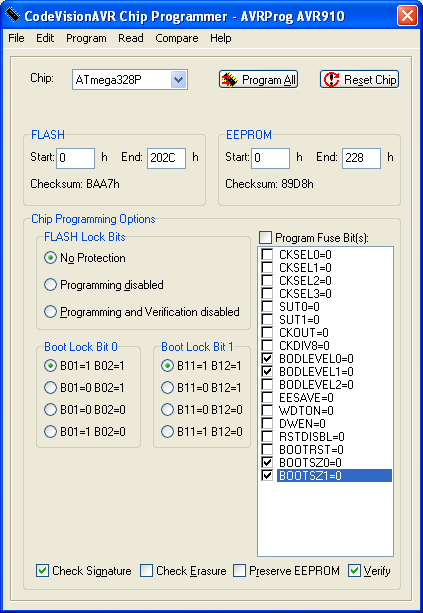Toggle the DWEN=0 fuse checkbox
The height and width of the screenshot is (613, 423).
pyautogui.click(x=267, y=423)
